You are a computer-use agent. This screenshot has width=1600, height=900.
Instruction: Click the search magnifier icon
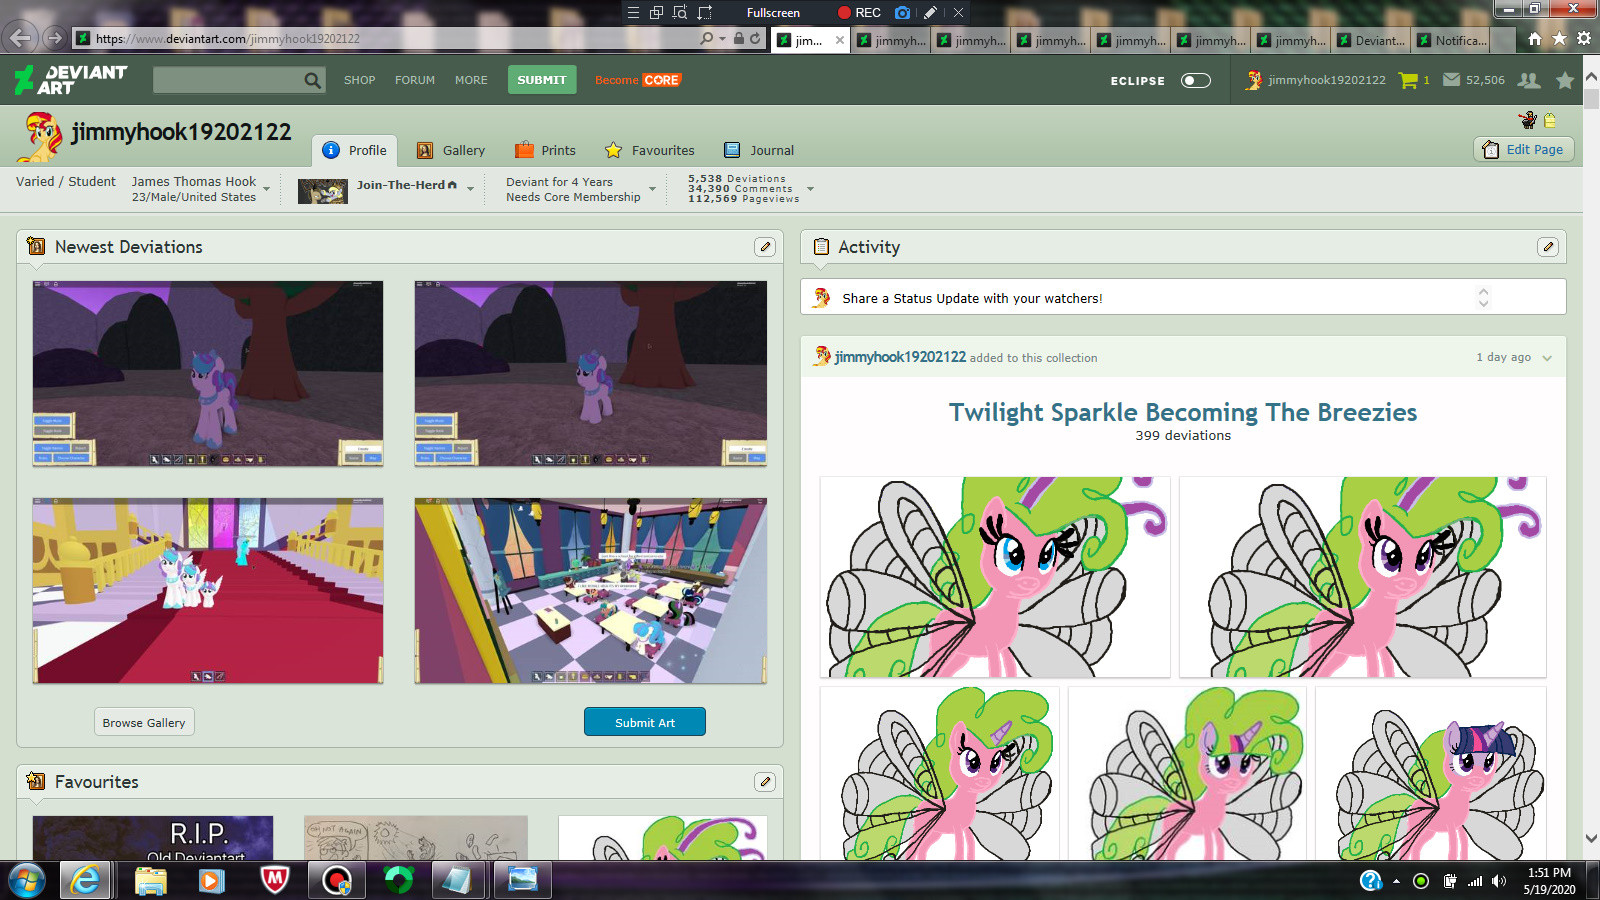tap(313, 80)
